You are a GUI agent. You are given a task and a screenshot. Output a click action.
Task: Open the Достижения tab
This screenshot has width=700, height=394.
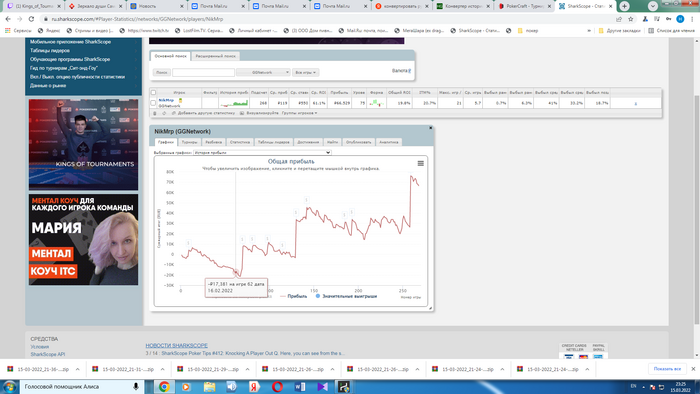(308, 142)
